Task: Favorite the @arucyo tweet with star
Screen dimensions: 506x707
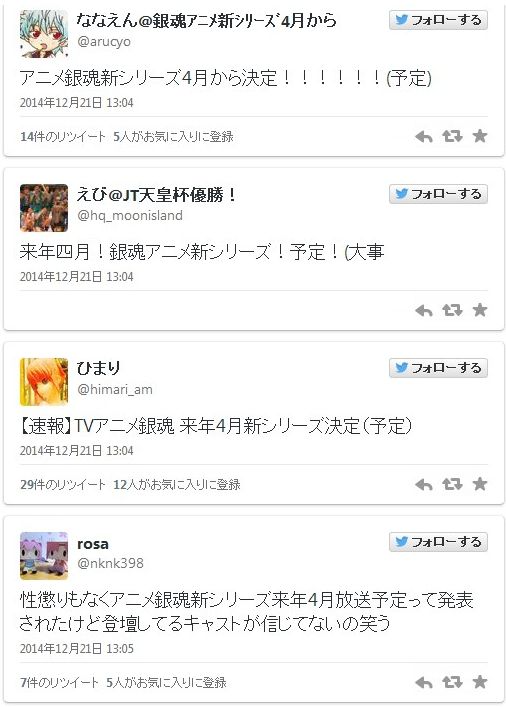Action: coord(480,136)
